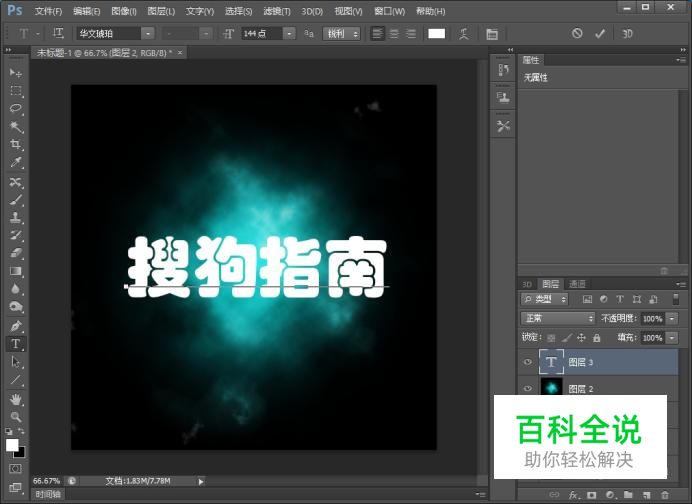Commit the current text edit
The width and height of the screenshot is (692, 504).
point(600,34)
